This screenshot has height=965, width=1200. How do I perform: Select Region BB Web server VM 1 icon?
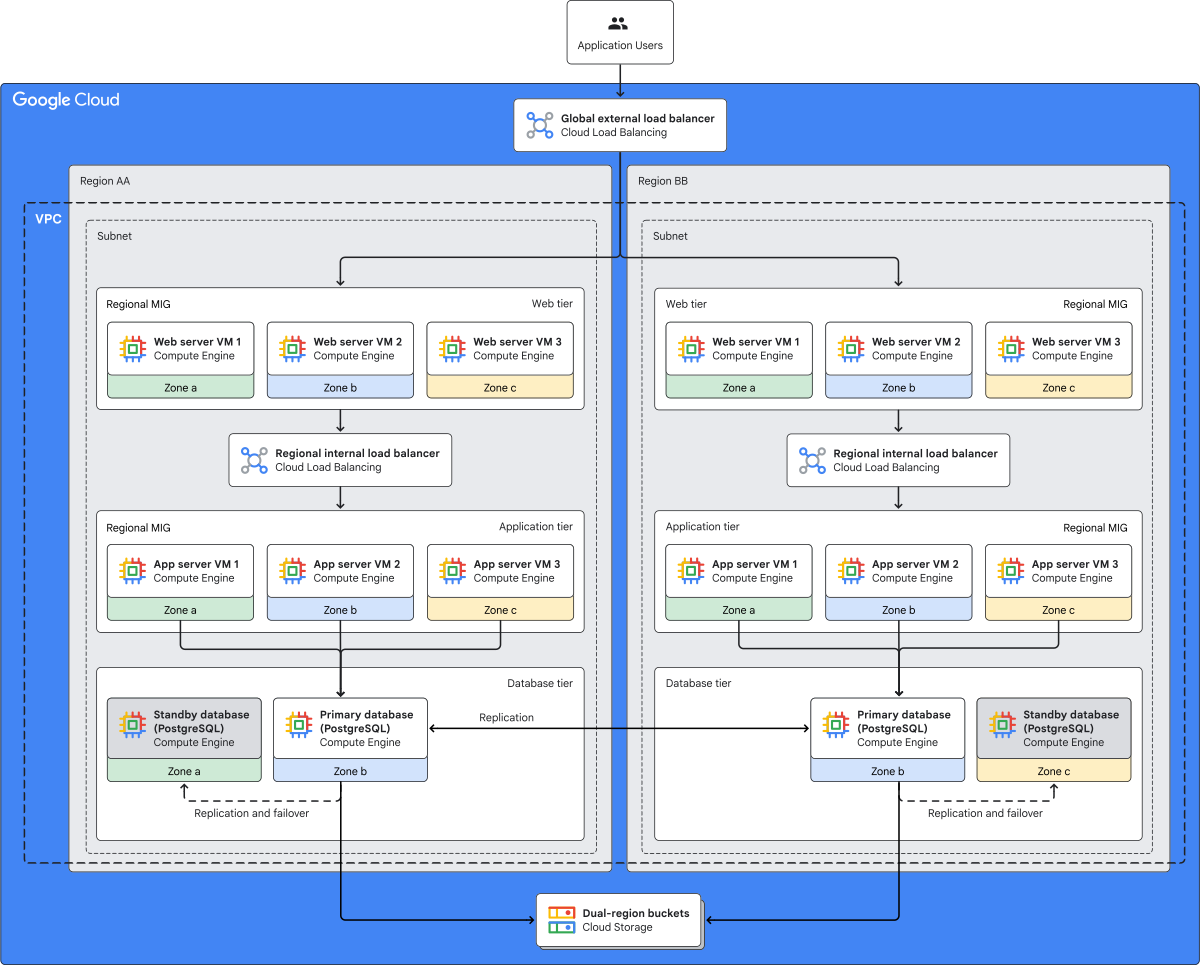click(691, 348)
